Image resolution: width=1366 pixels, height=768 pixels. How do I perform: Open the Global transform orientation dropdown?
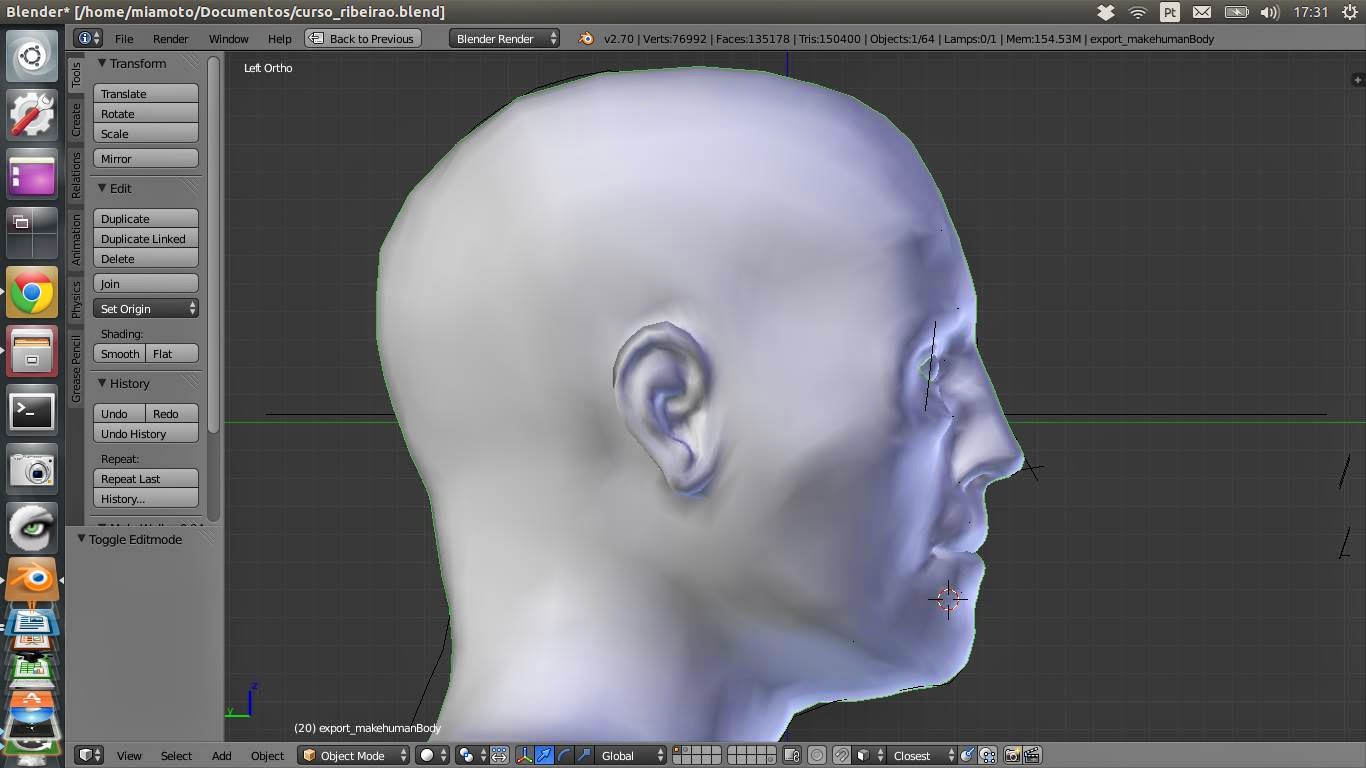coord(631,755)
